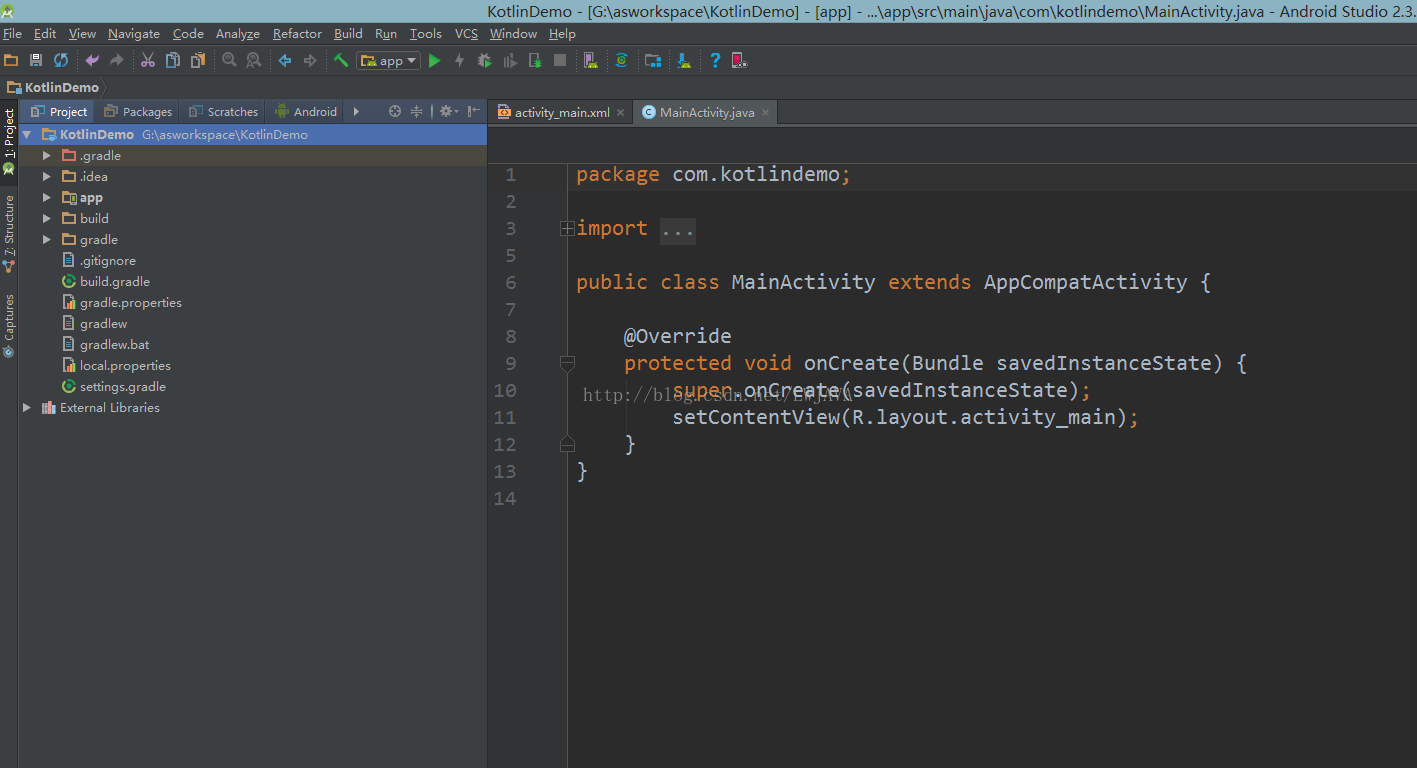This screenshot has width=1417, height=768.
Task: Click the Find magnifier icon
Action: point(229,61)
